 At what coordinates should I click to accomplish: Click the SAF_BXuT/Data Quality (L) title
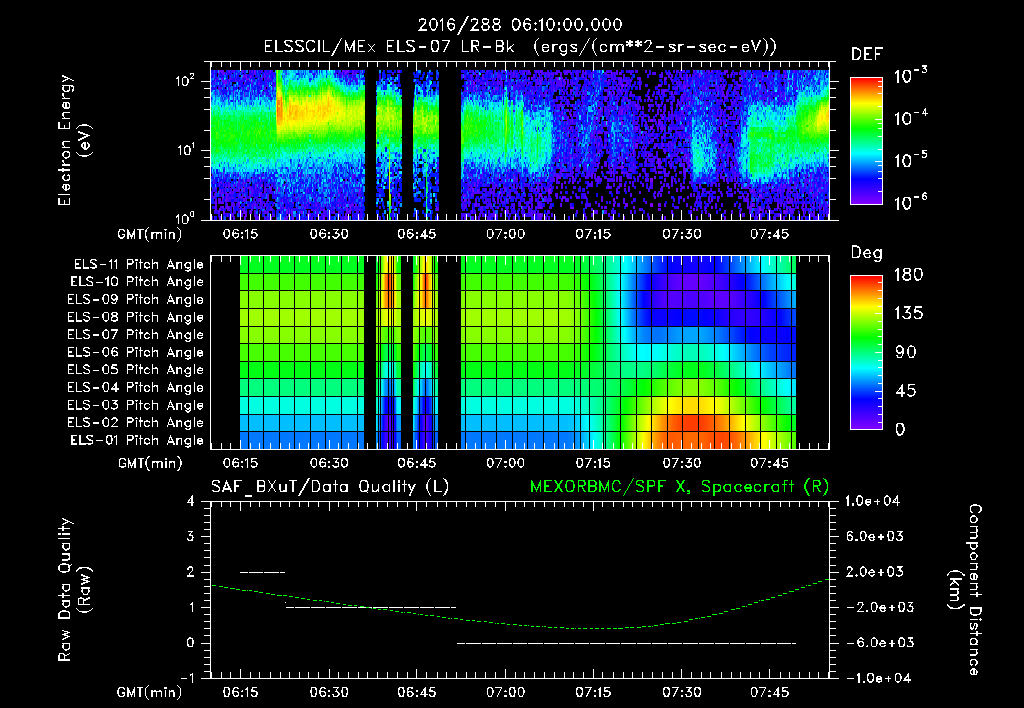tap(330, 487)
